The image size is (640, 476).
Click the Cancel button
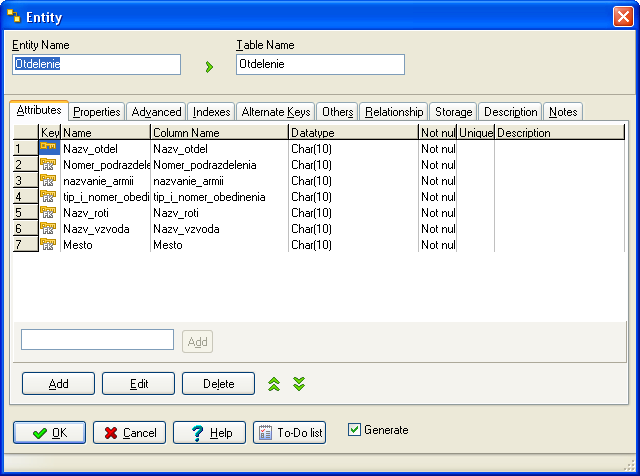pyautogui.click(x=129, y=432)
